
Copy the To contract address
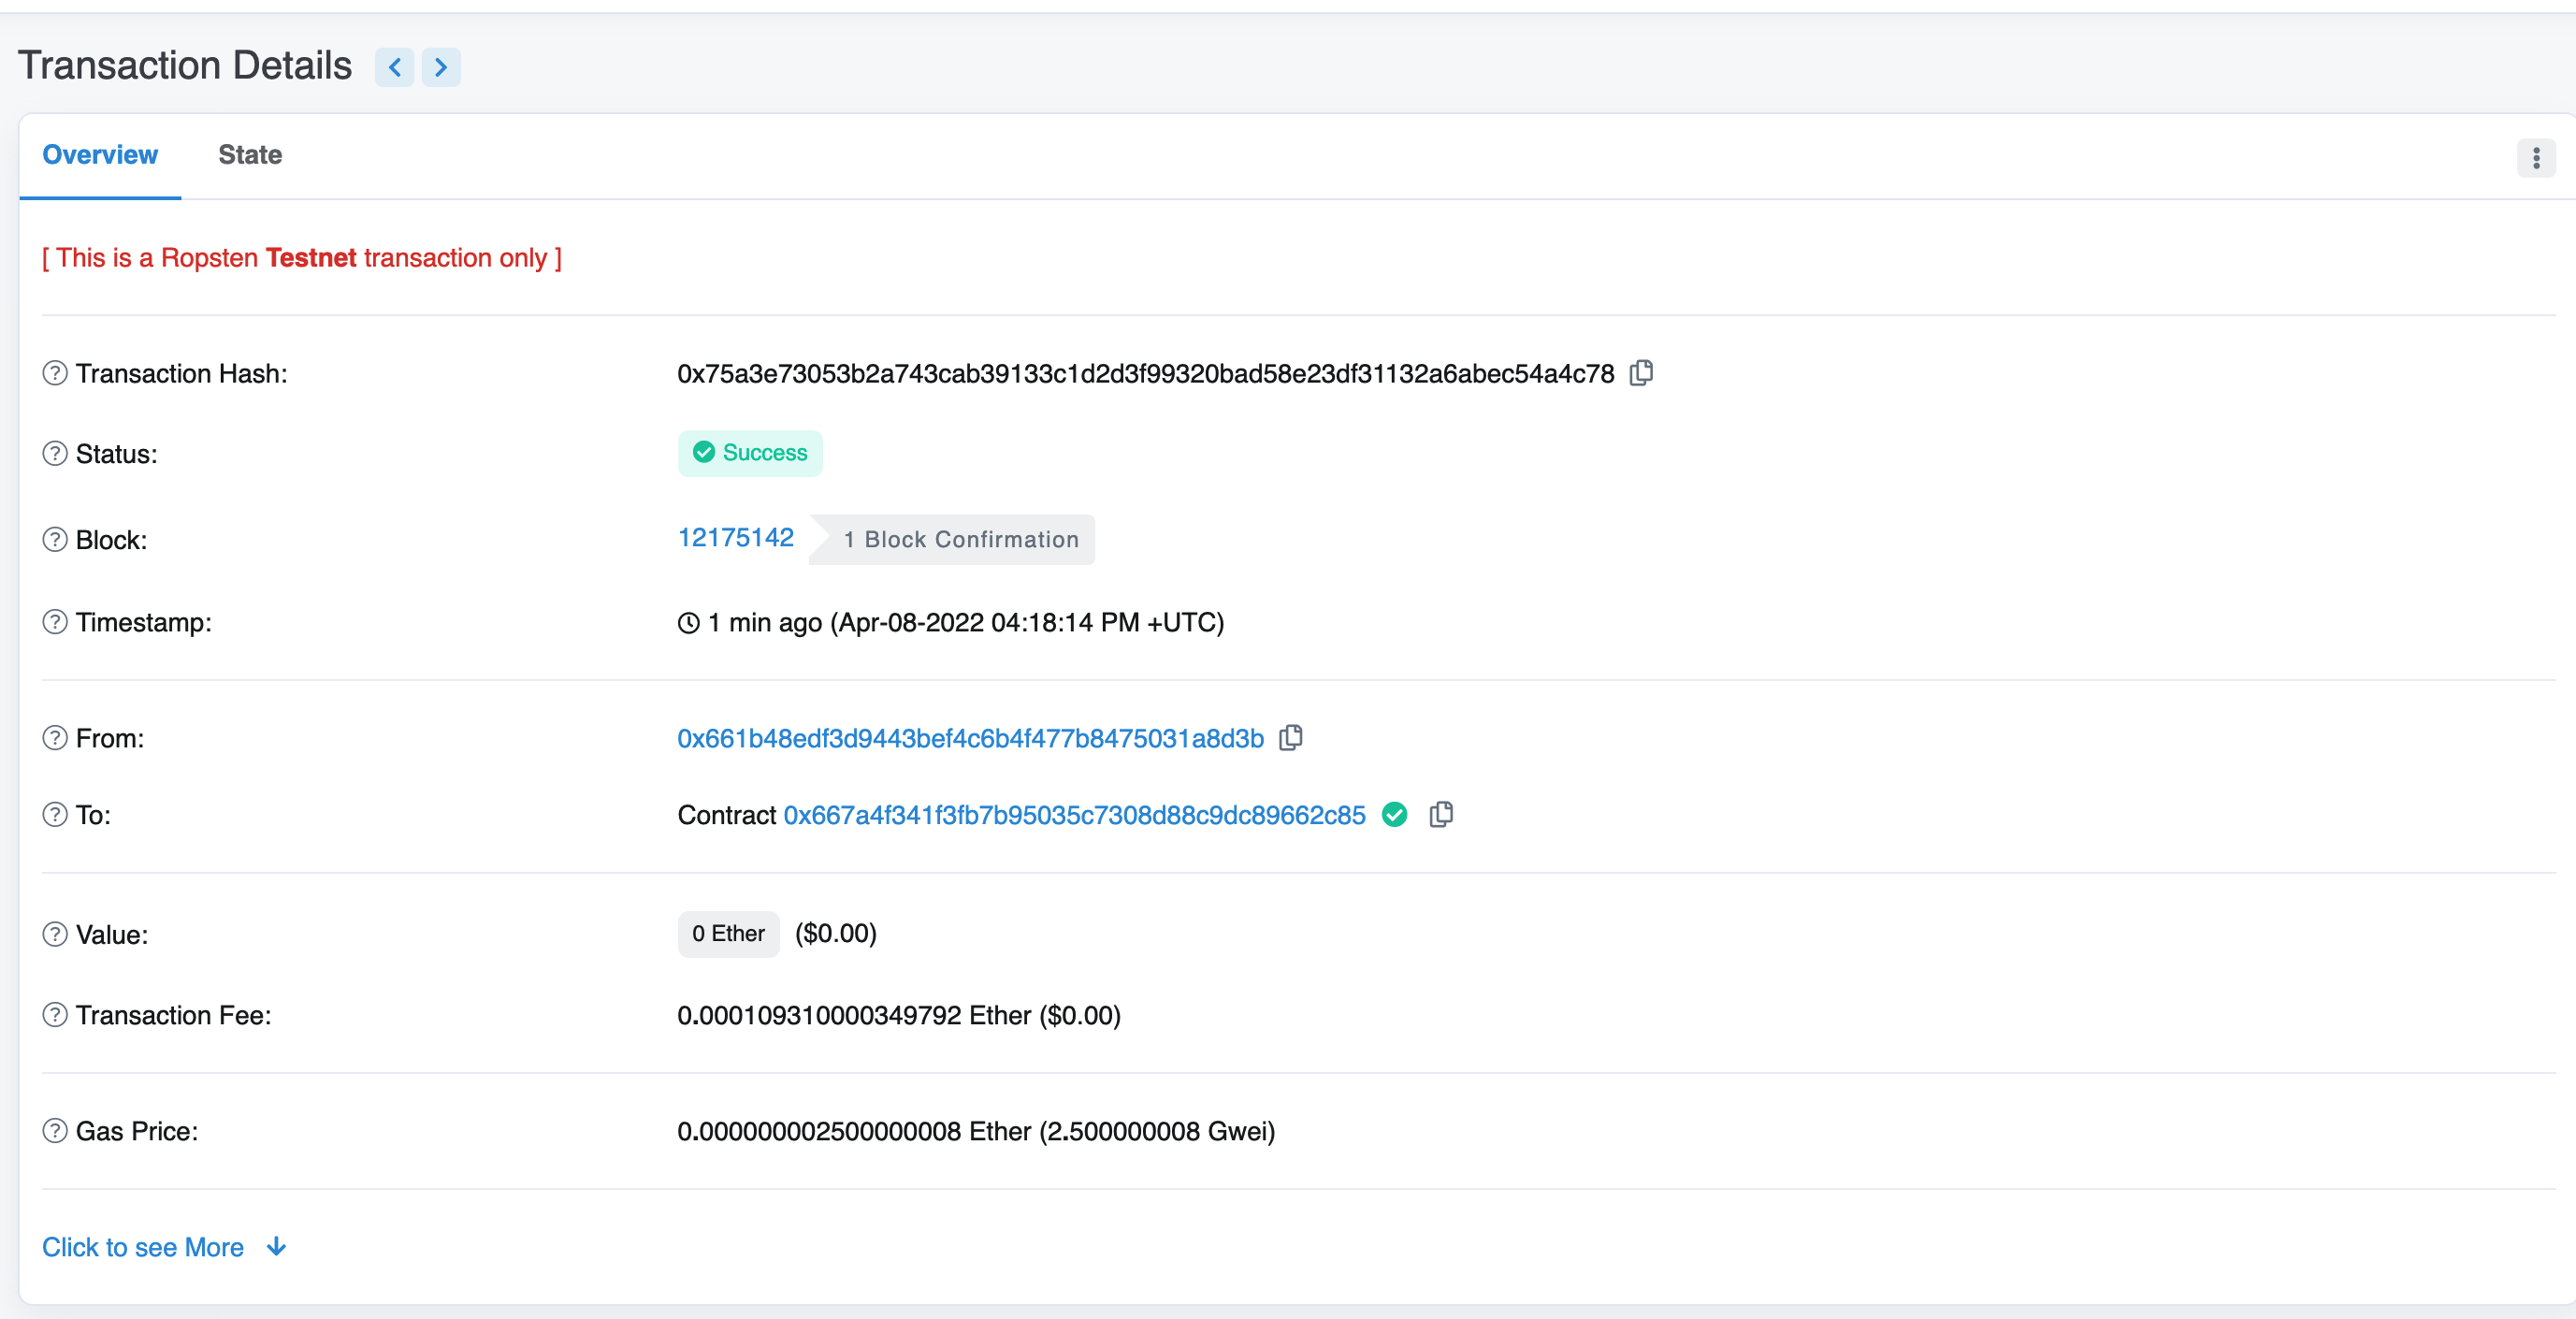point(1441,815)
